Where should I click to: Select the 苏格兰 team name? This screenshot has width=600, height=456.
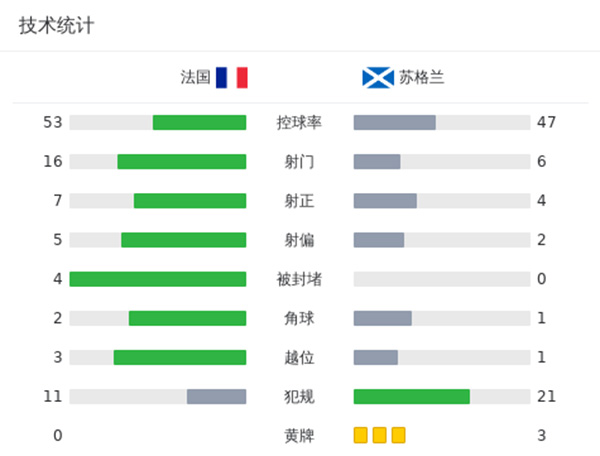[x=421, y=78]
